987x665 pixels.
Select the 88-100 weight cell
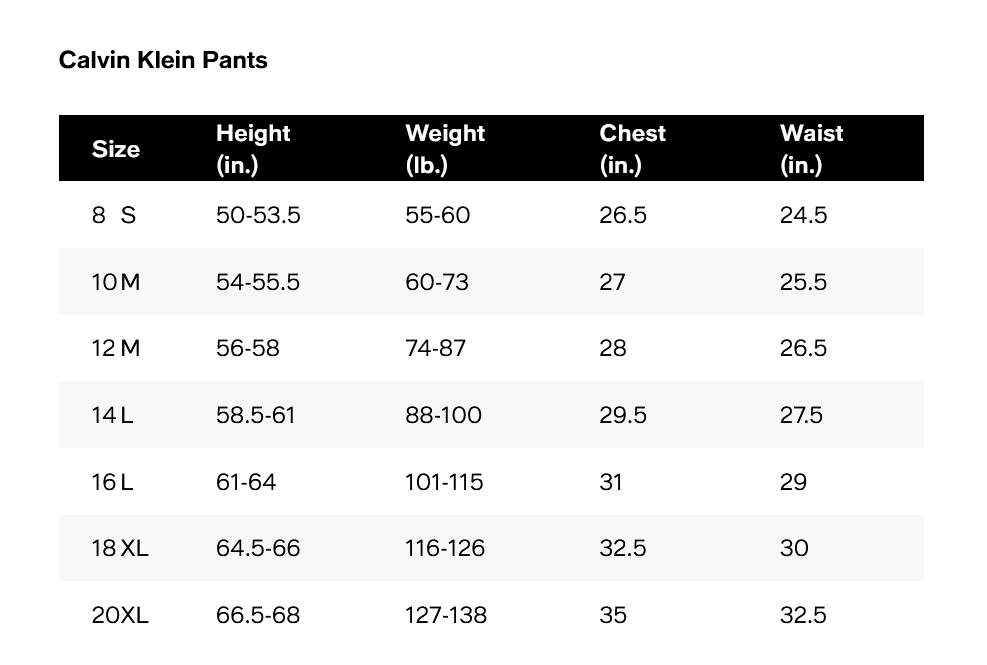pyautogui.click(x=443, y=415)
